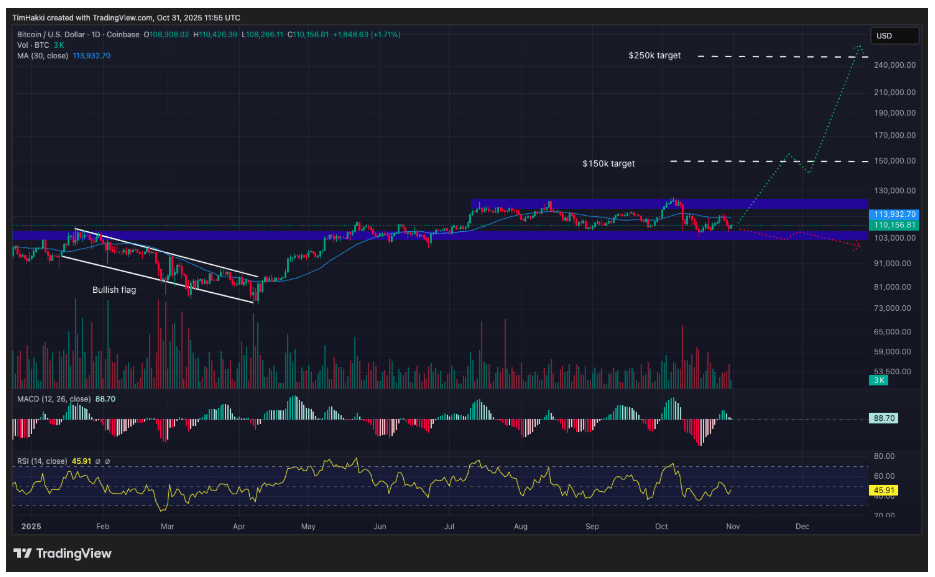This screenshot has width=935, height=577.
Task: Click the Sep label on time axis
Action: tap(592, 526)
